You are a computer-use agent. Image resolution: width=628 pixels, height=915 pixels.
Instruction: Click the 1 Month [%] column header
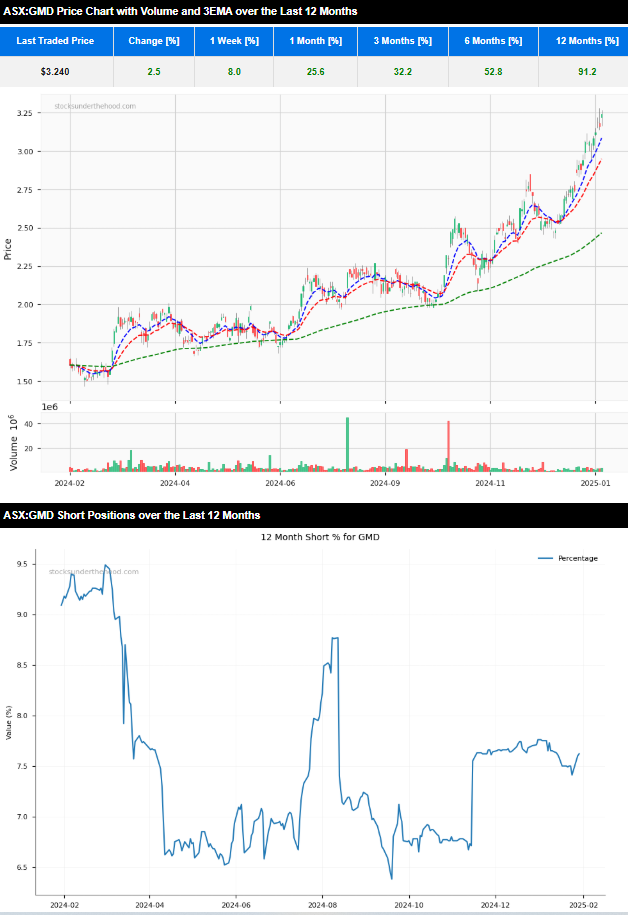point(315,41)
